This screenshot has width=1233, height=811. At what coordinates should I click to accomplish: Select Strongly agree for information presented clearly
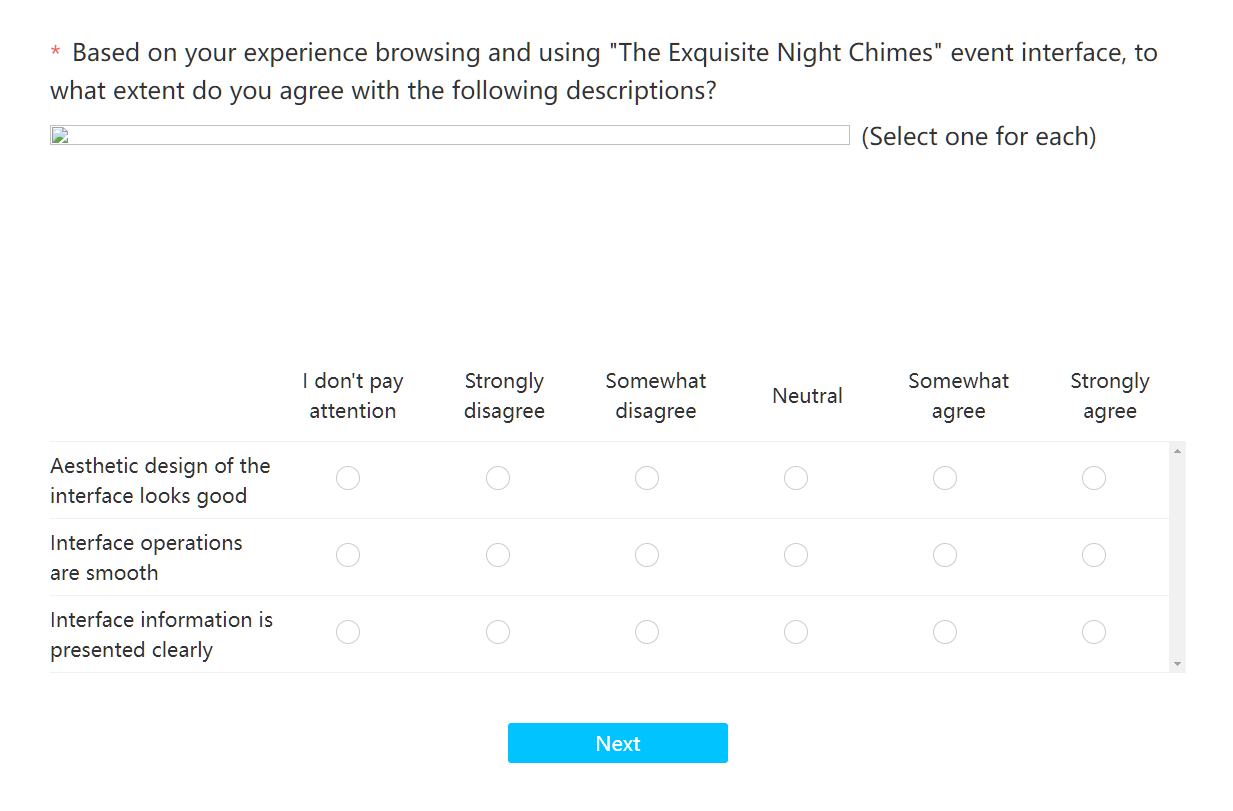click(x=1093, y=632)
